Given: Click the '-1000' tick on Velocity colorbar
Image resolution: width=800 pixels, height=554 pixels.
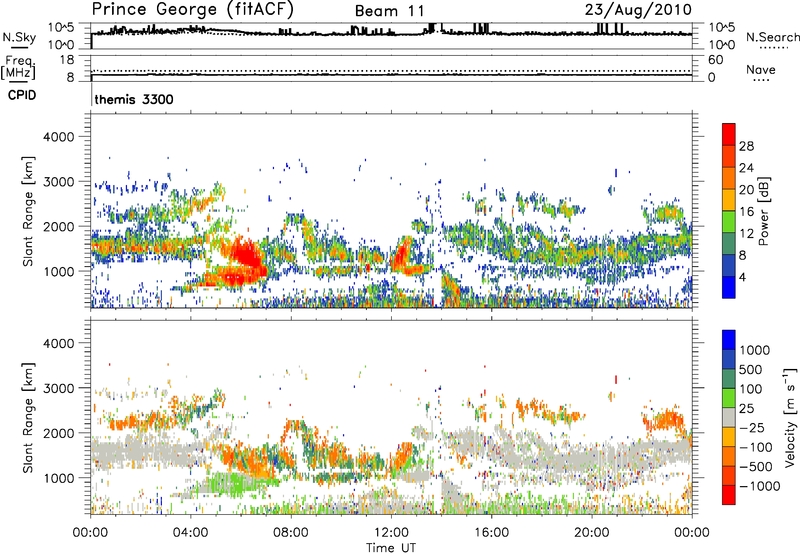Looking at the screenshot, I should click(x=760, y=486).
